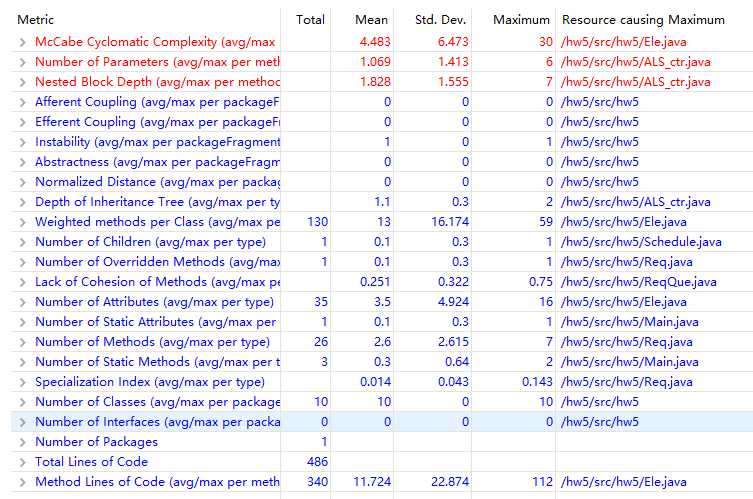Sort by the Total column header
753x499 pixels.
(310, 20)
